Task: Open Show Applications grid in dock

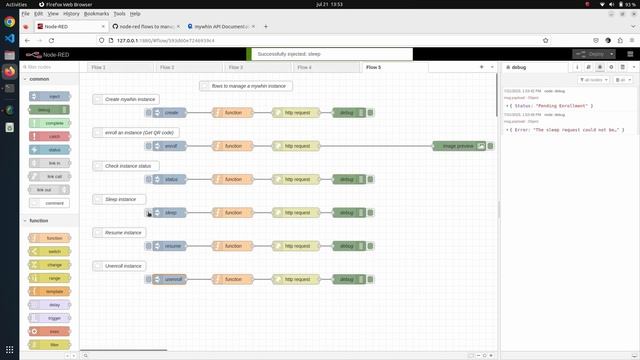Action: [9, 350]
